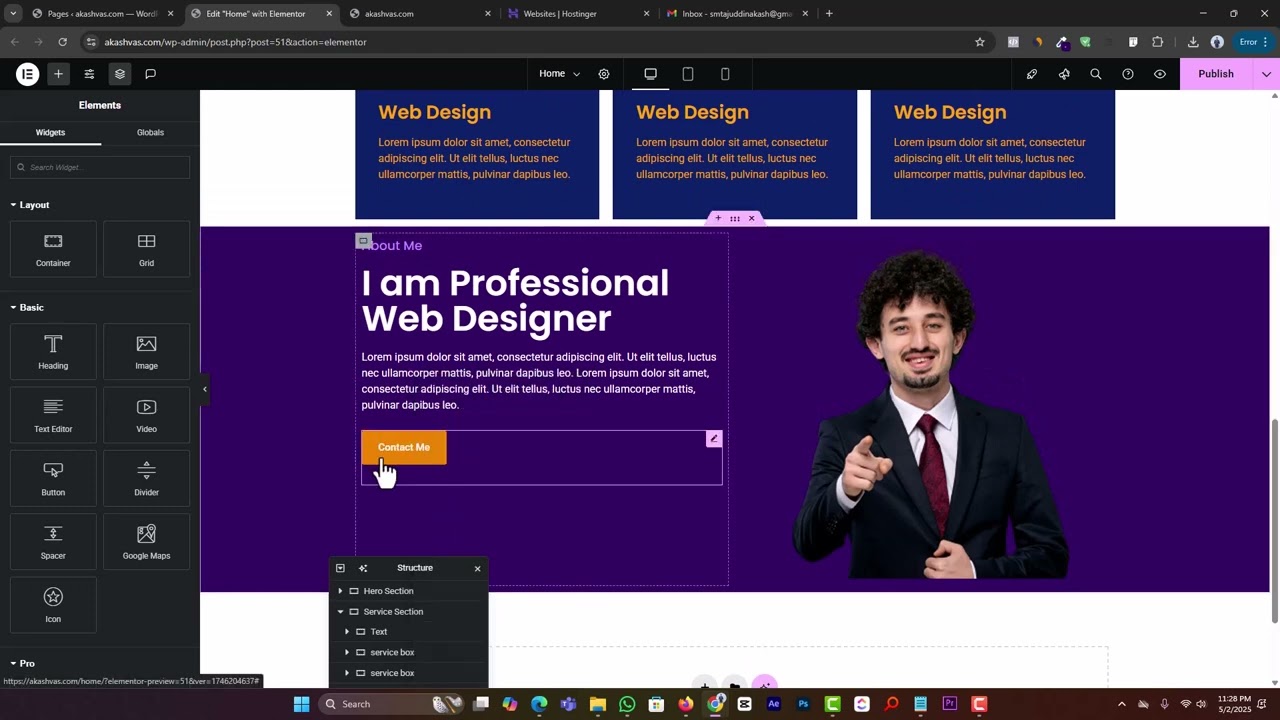Click the container handle on About Me
This screenshot has height=720, width=1280.
click(x=364, y=241)
